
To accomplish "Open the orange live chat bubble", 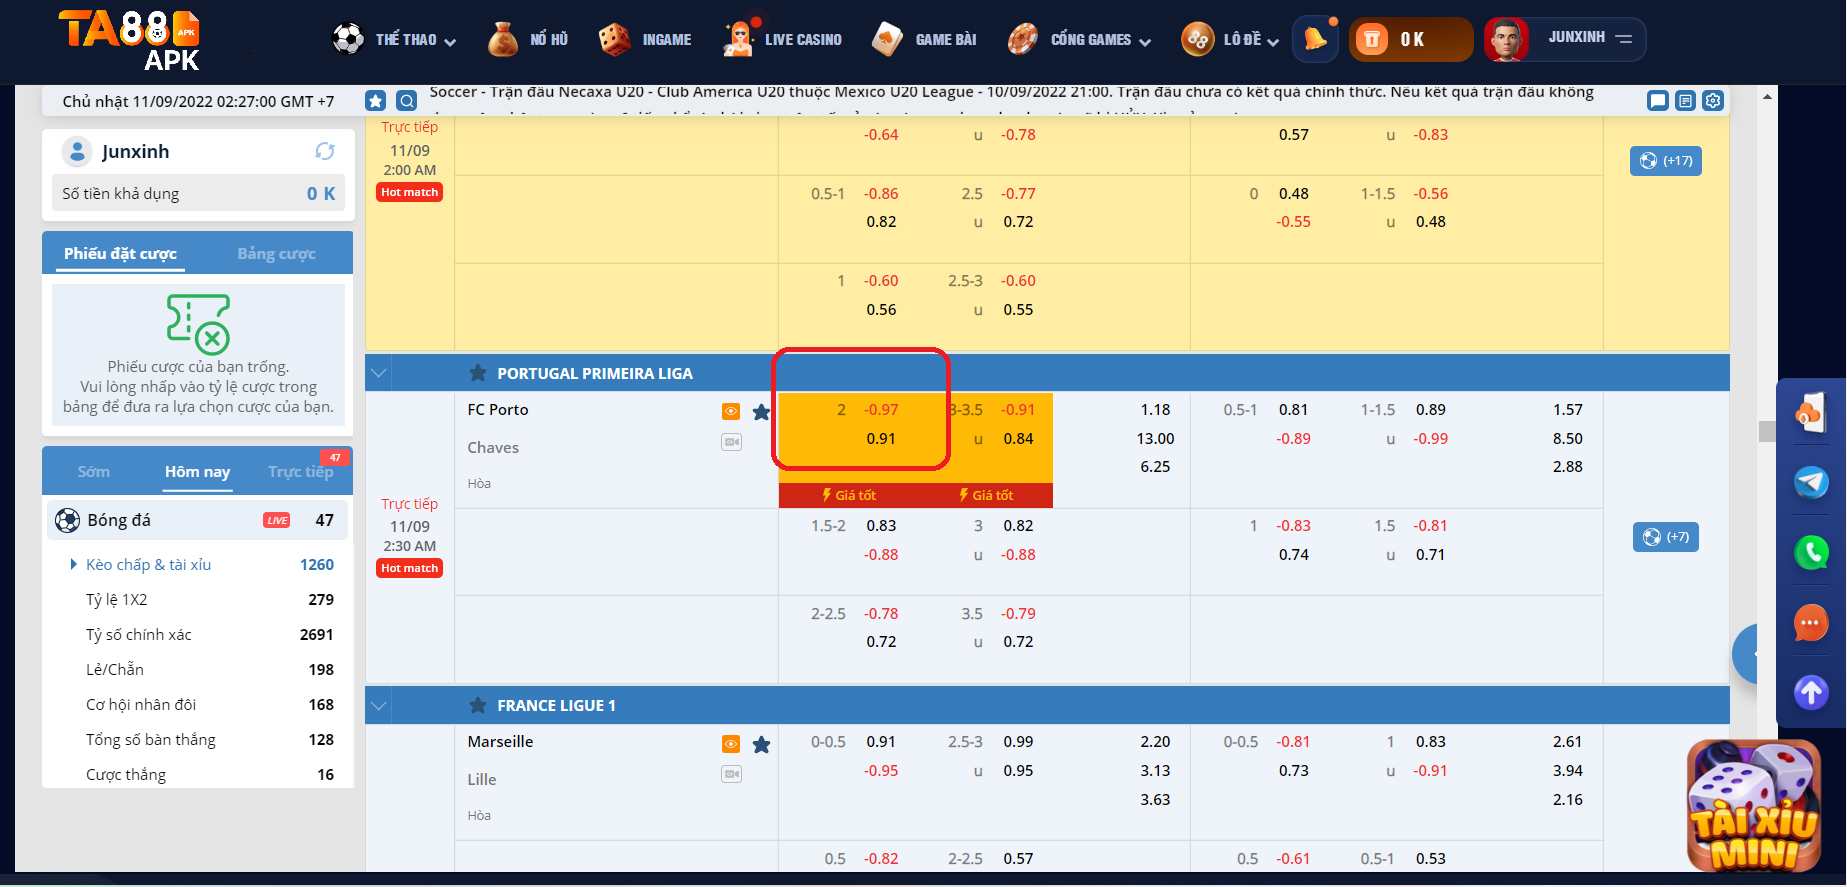I will 1811,623.
